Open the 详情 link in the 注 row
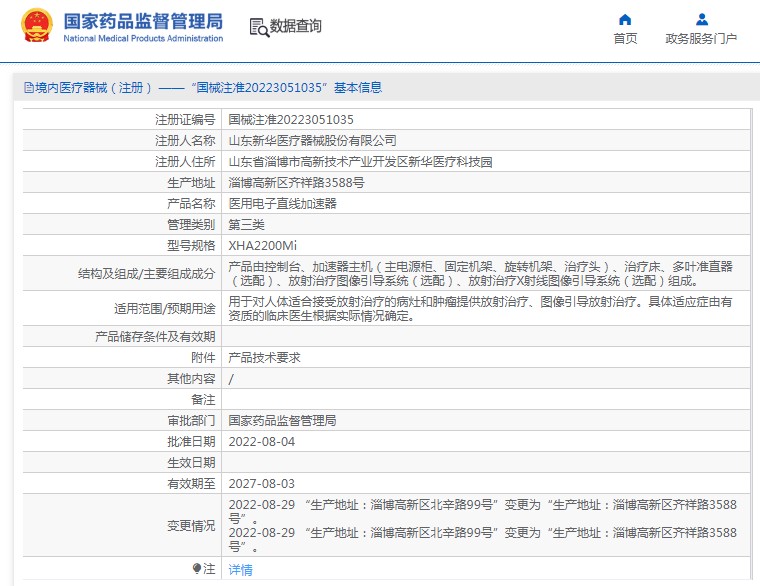The width and height of the screenshot is (760, 586). 240,570
